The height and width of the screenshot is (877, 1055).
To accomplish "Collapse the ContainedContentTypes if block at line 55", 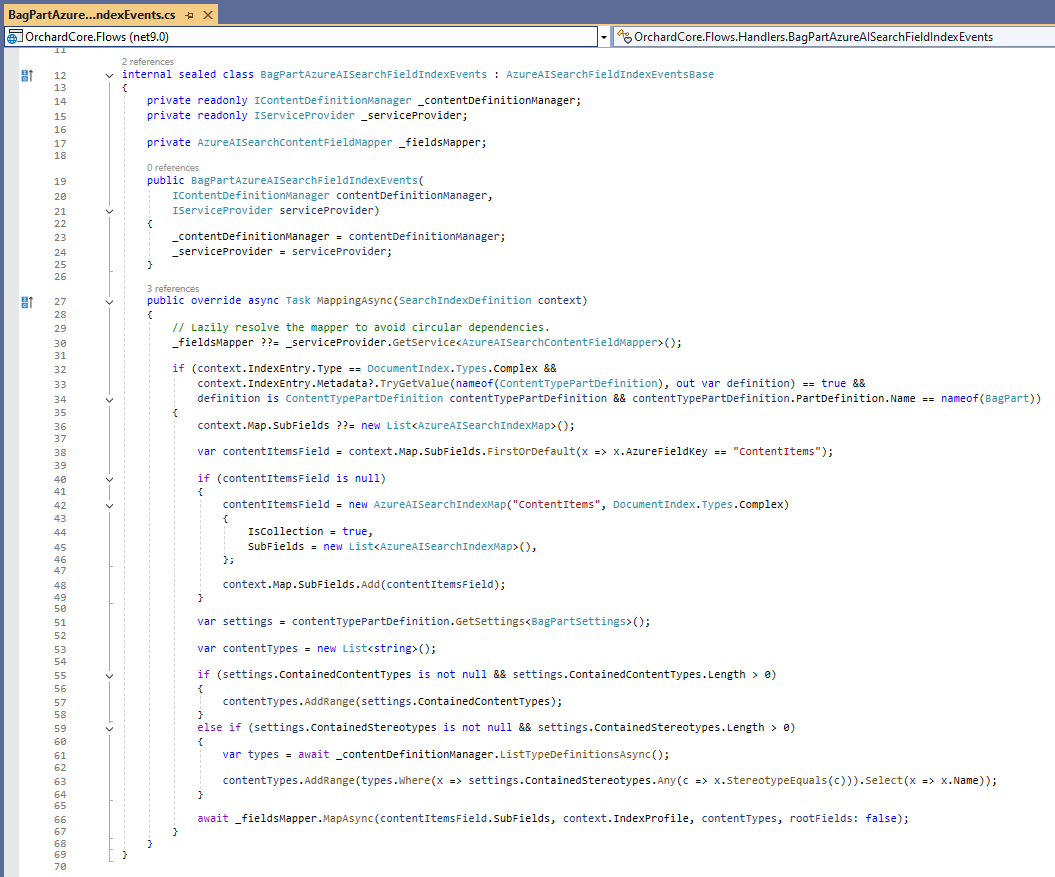I will pyautogui.click(x=109, y=676).
